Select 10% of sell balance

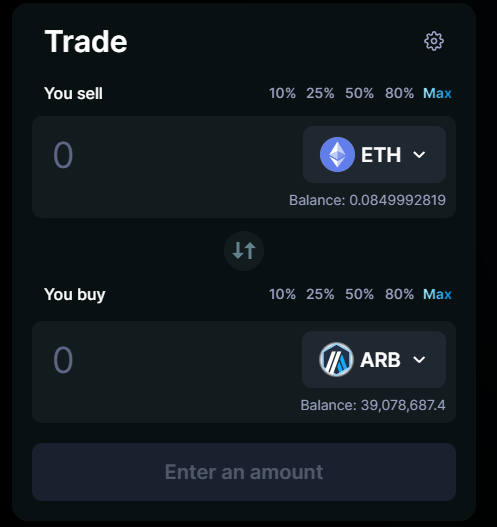[282, 93]
